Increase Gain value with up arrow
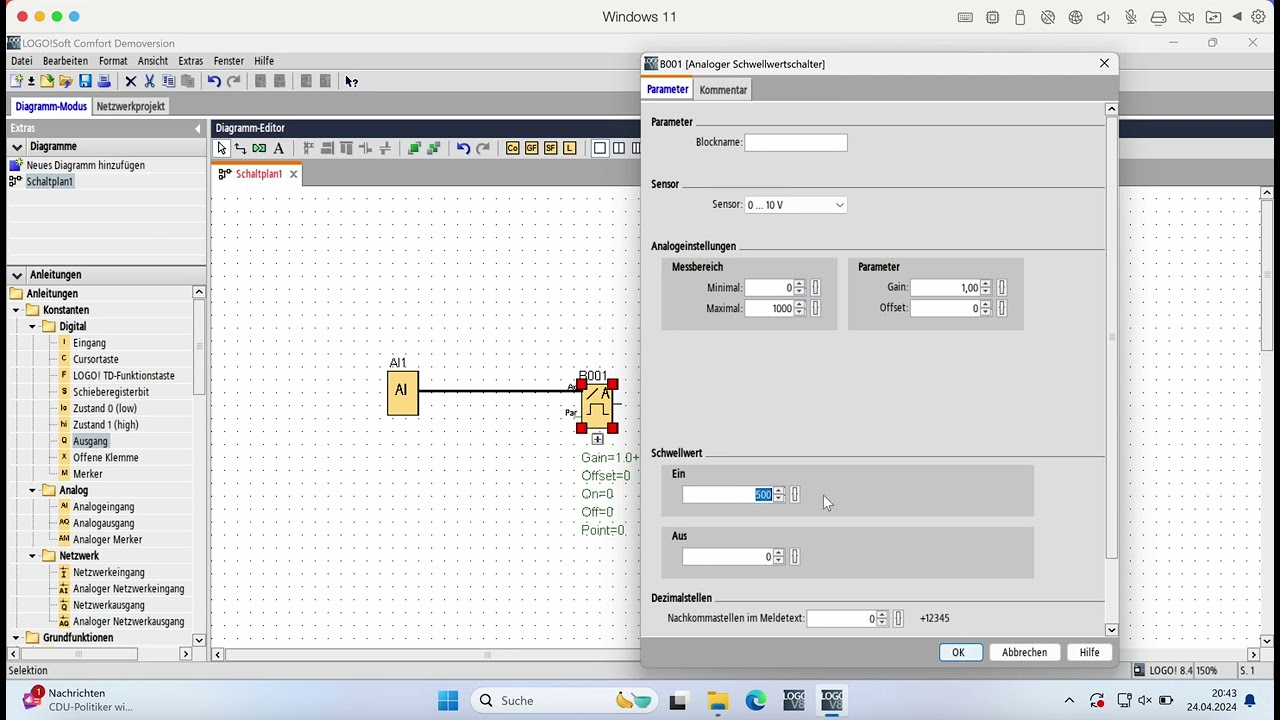Viewport: 1280px width, 720px height. point(985,284)
